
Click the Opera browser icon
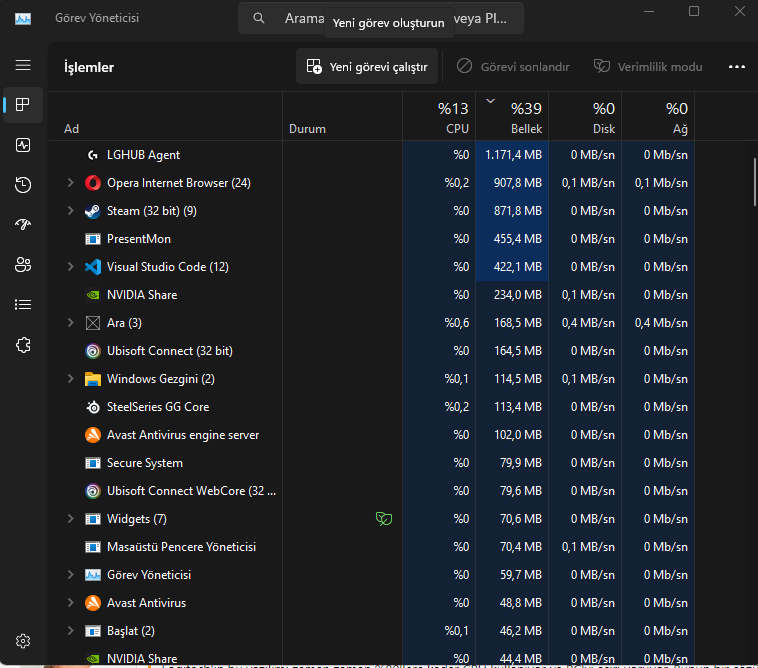pos(92,183)
